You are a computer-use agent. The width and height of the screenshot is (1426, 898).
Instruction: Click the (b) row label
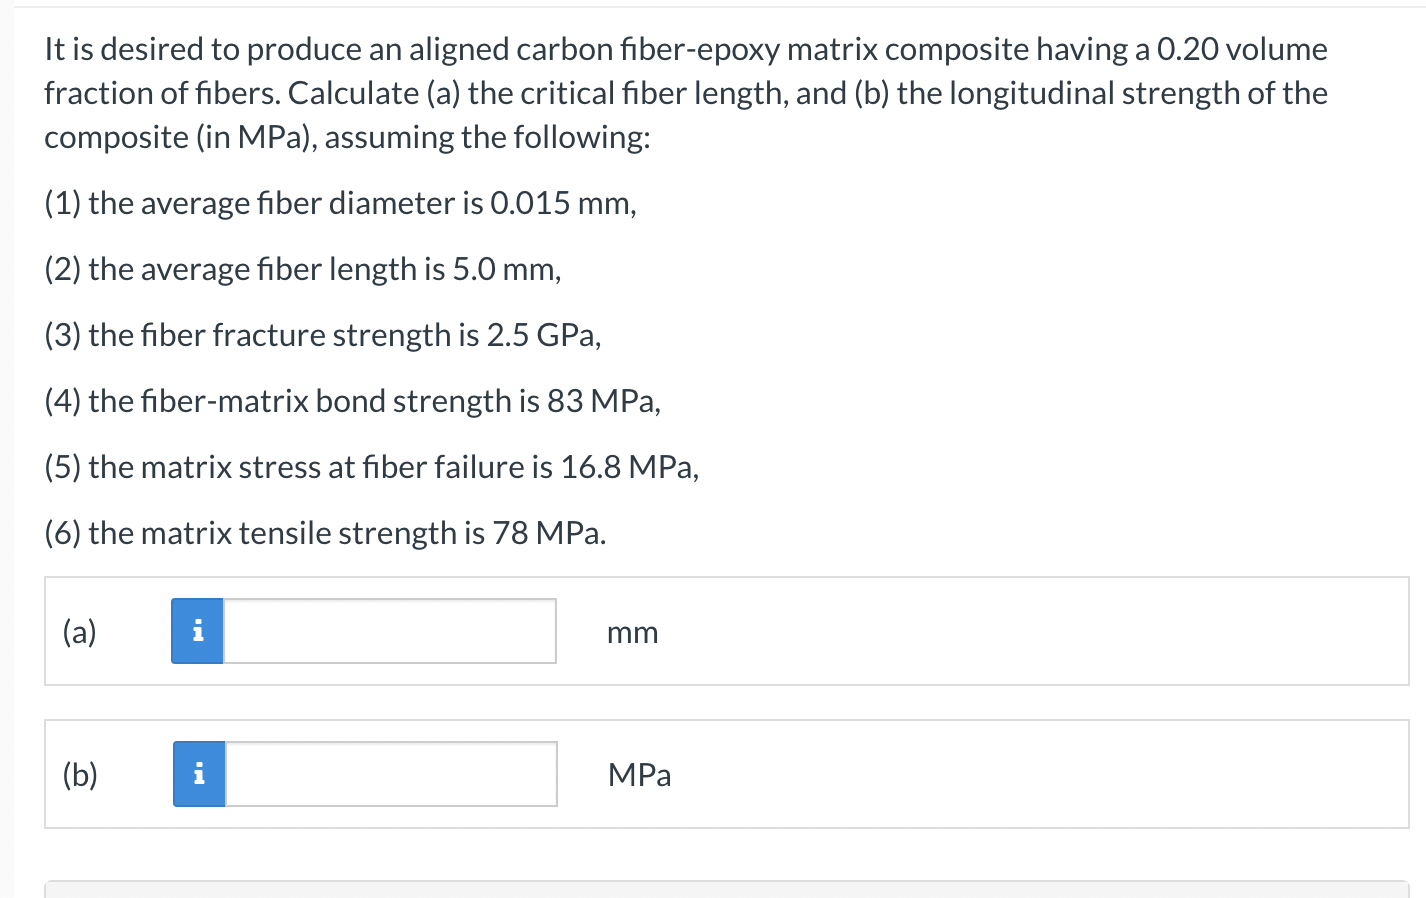[x=79, y=775]
